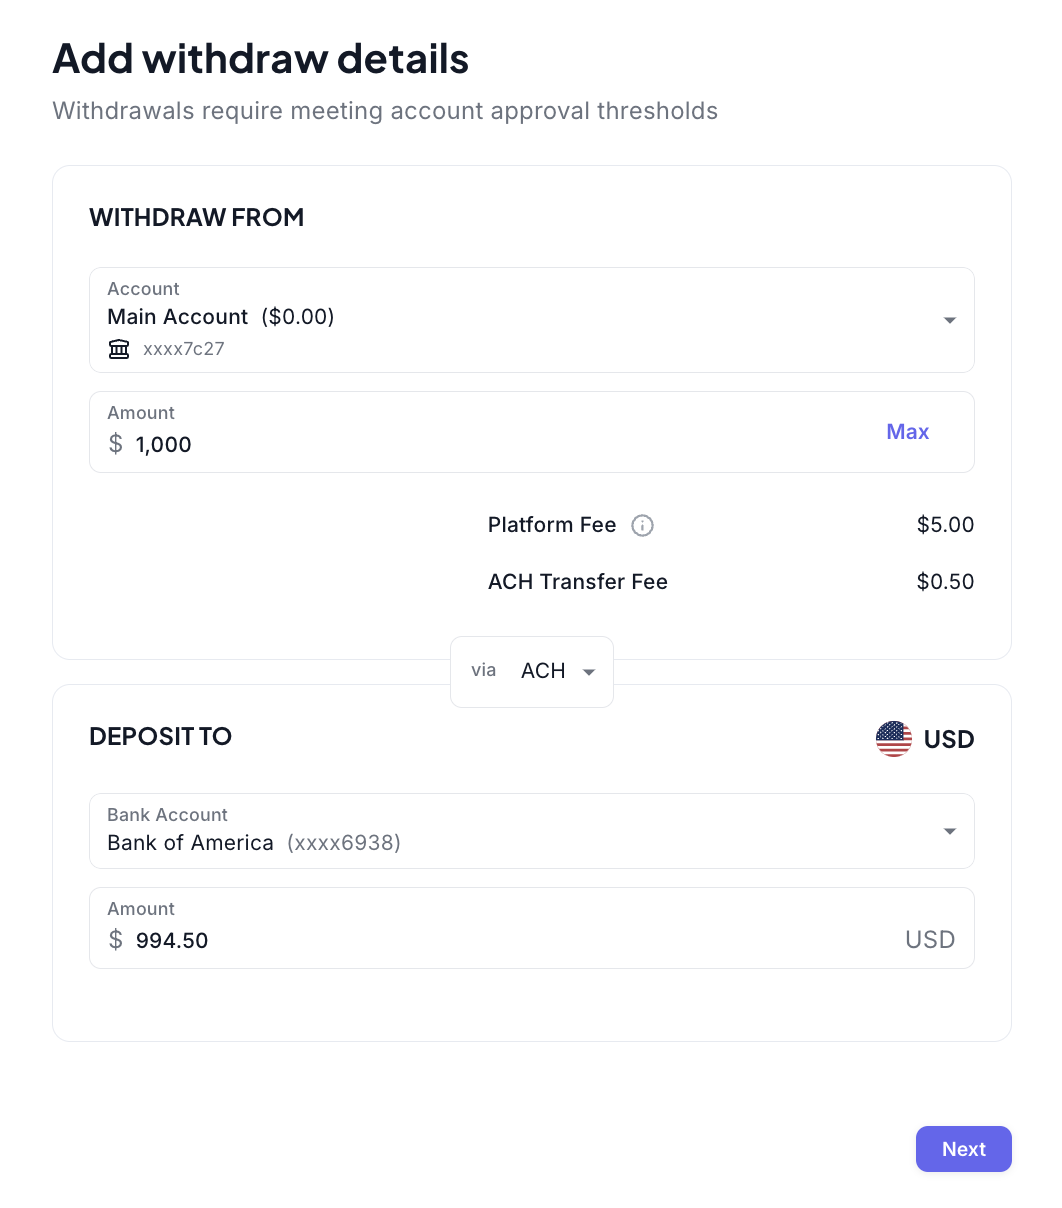This screenshot has height=1208, width=1062.
Task: Click the bank building icon beside xxxx7c27
Action: tap(119, 349)
